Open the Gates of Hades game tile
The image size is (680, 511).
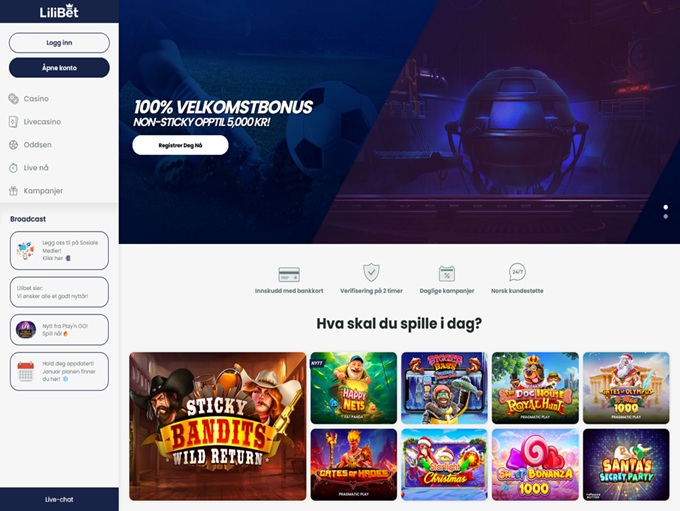353,465
